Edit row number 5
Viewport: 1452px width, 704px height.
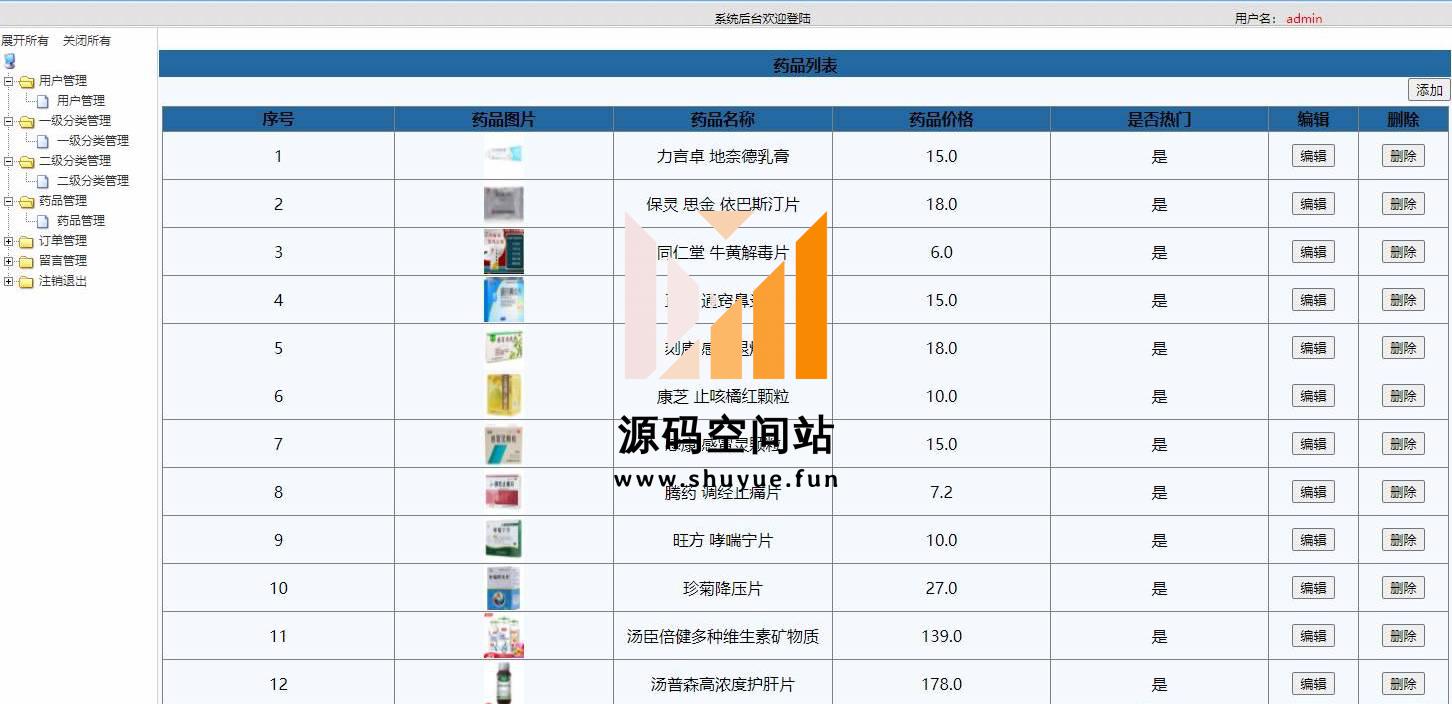point(1313,348)
